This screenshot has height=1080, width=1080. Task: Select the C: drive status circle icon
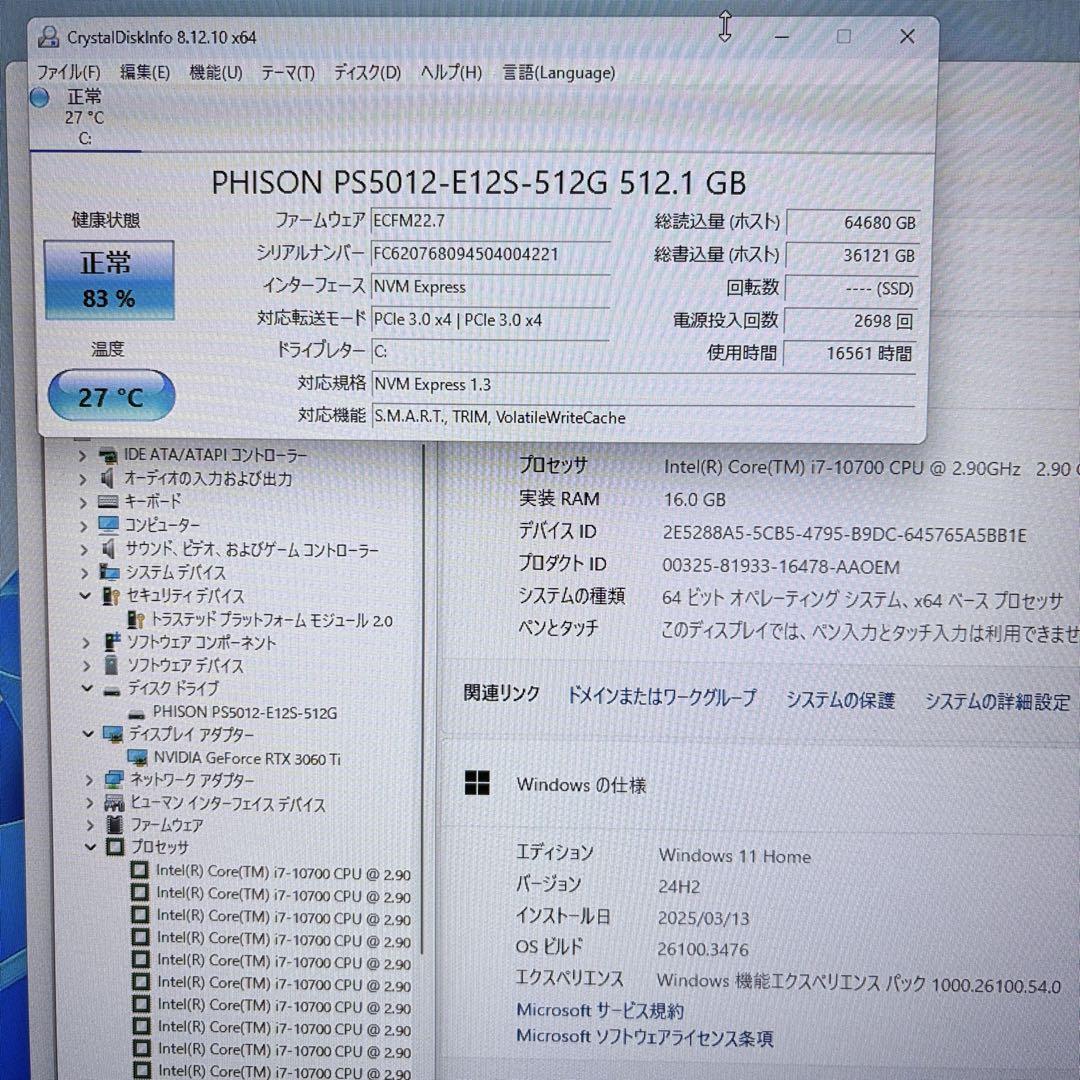[40, 98]
